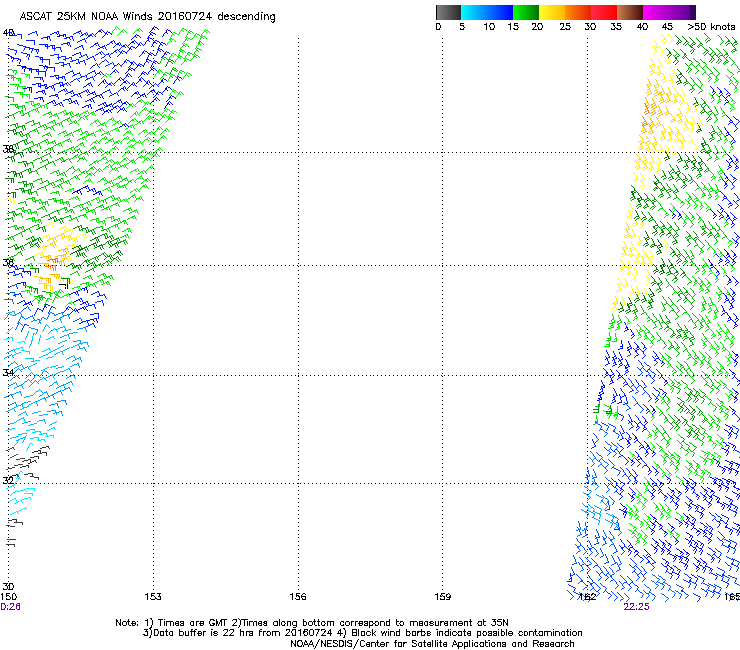This screenshot has height=650, width=740.
Task: Click the orange wind barbs in the right swath
Action: [x=649, y=116]
